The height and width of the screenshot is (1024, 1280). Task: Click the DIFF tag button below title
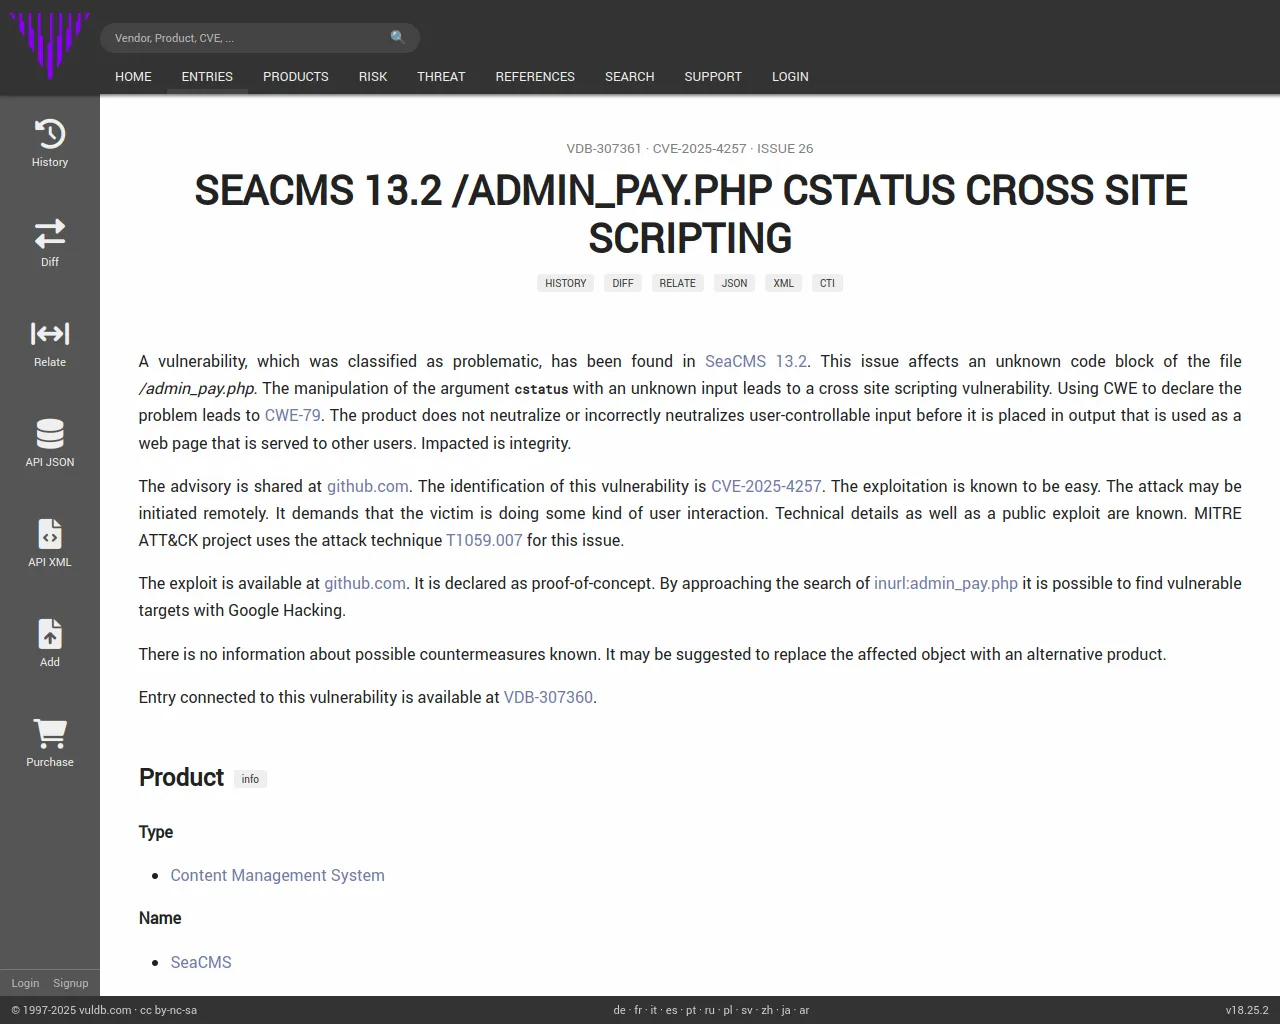point(623,283)
